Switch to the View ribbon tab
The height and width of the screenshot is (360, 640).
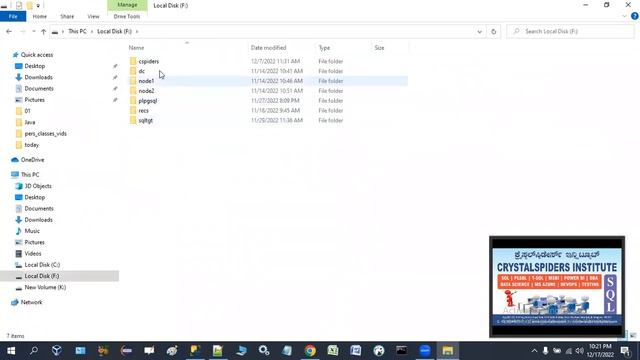click(x=93, y=16)
